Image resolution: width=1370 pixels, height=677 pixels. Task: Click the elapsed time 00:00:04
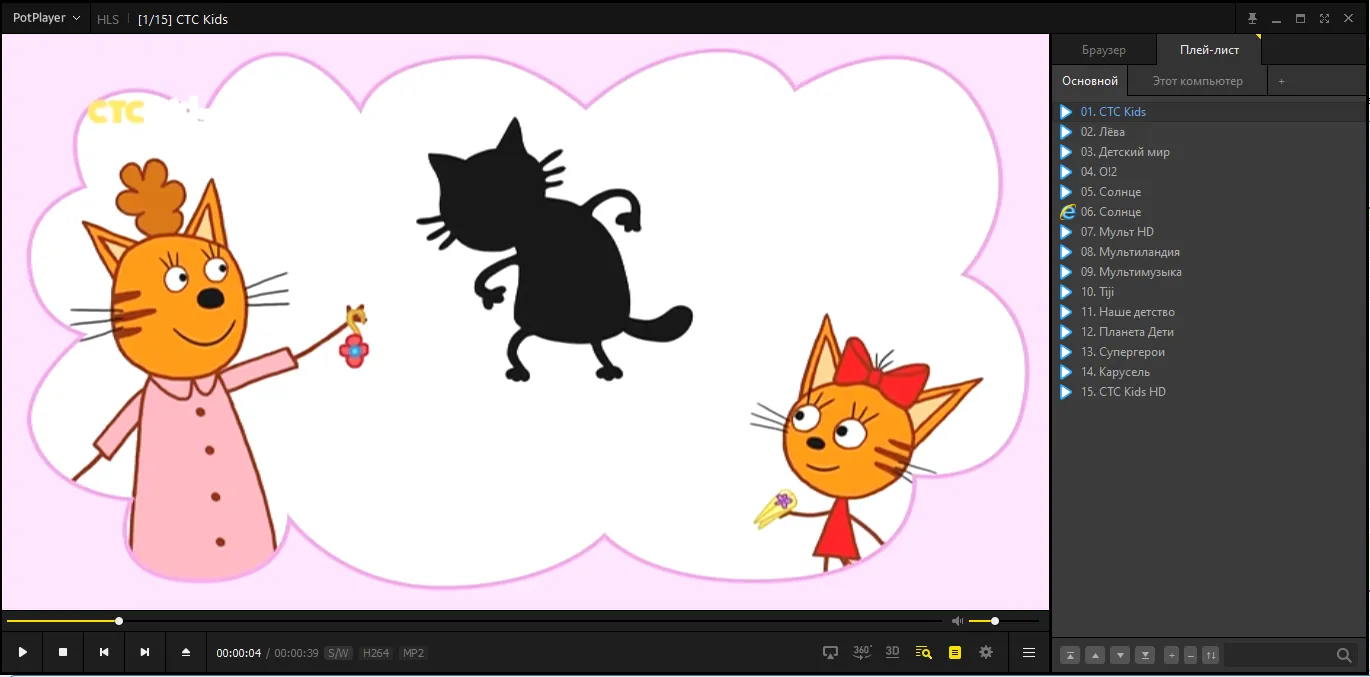point(239,653)
